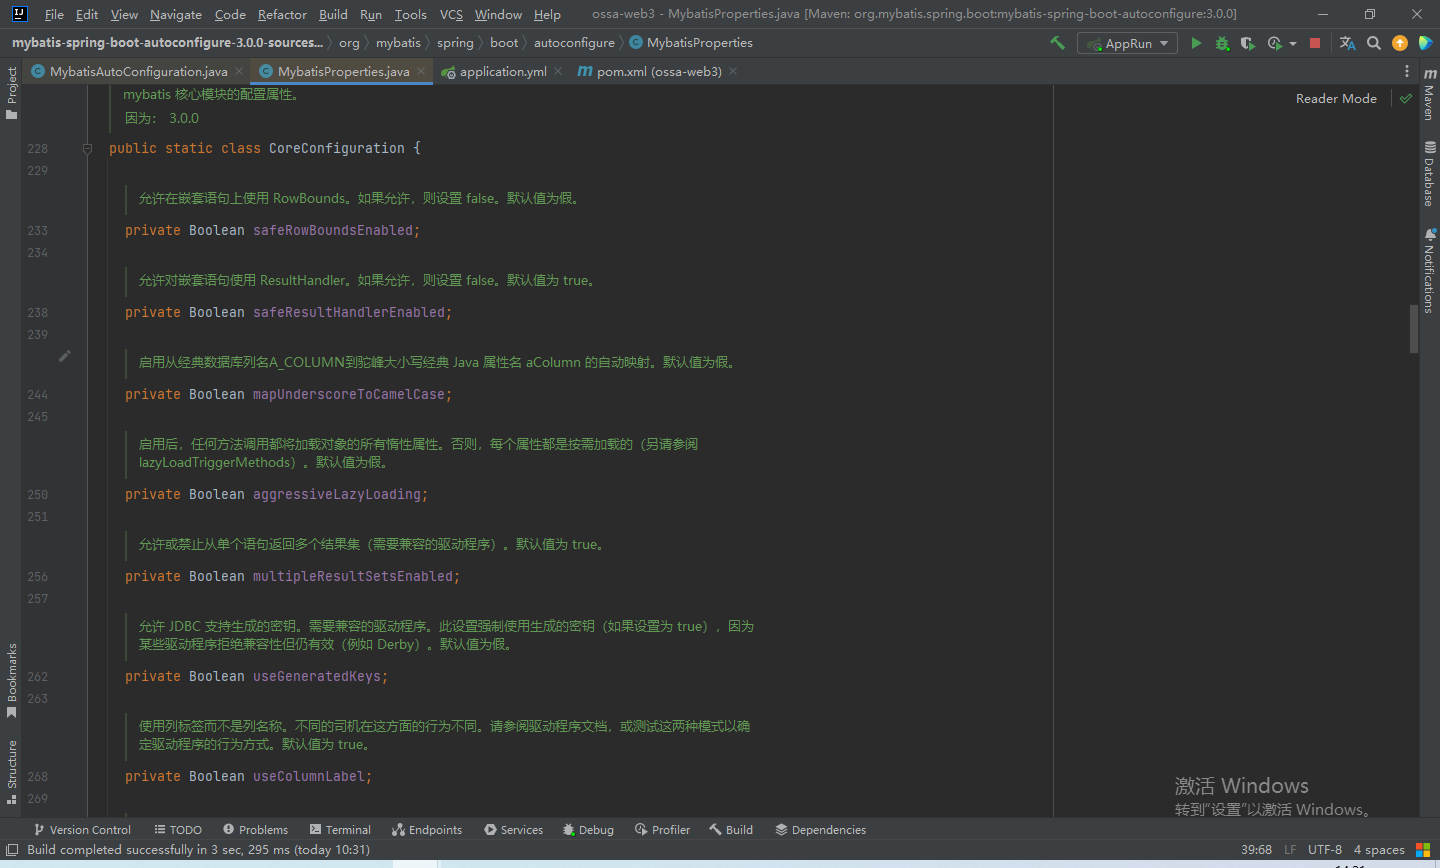This screenshot has height=868, width=1440.
Task: Open the Profiler tool window
Action: (662, 830)
